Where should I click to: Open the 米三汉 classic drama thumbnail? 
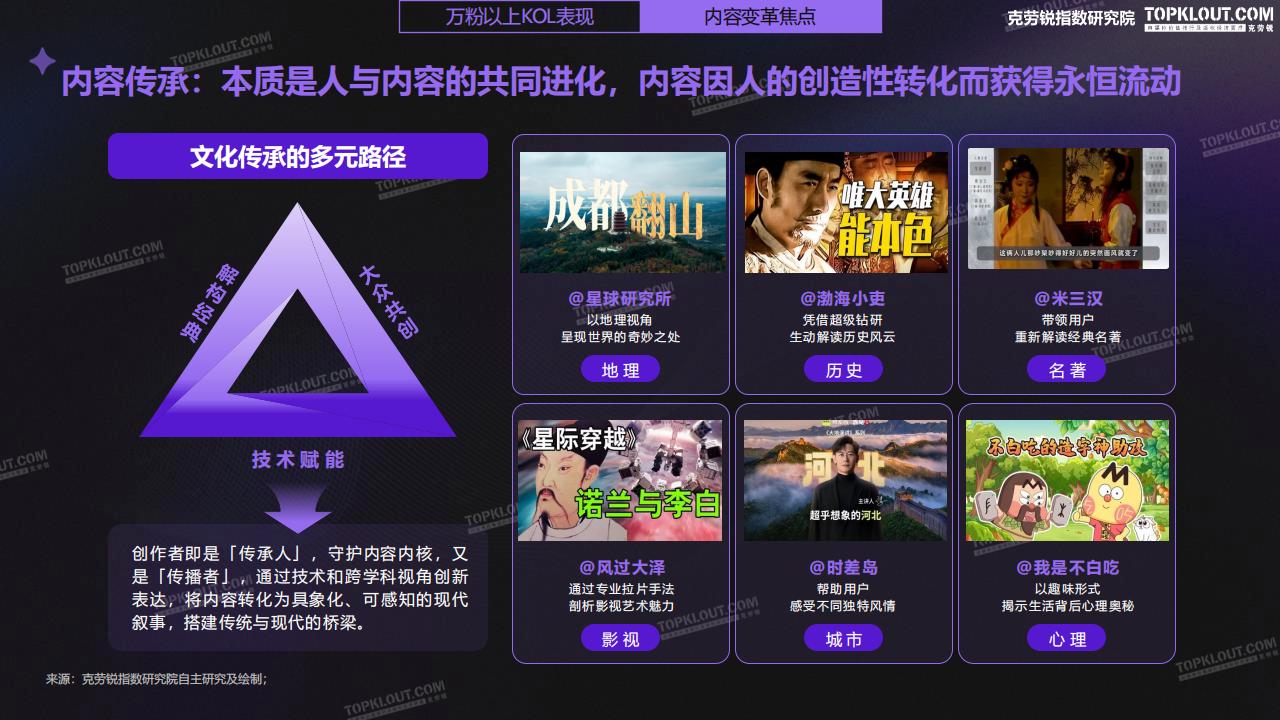[1068, 208]
